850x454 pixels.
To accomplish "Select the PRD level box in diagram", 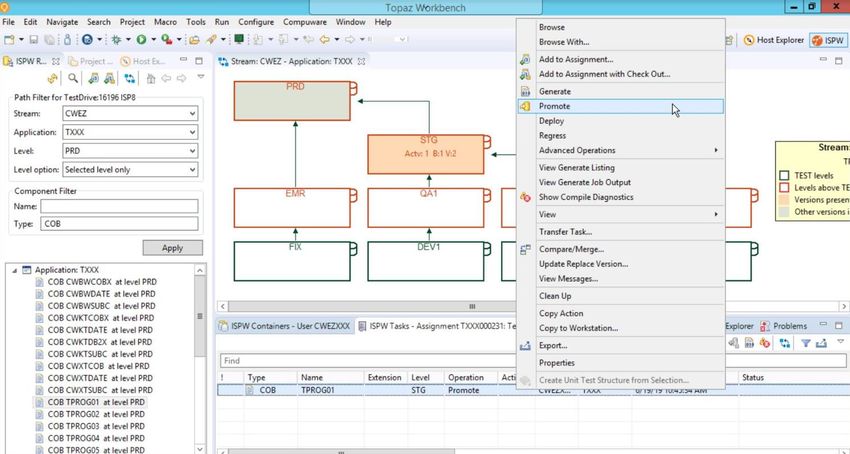I will 293,101.
